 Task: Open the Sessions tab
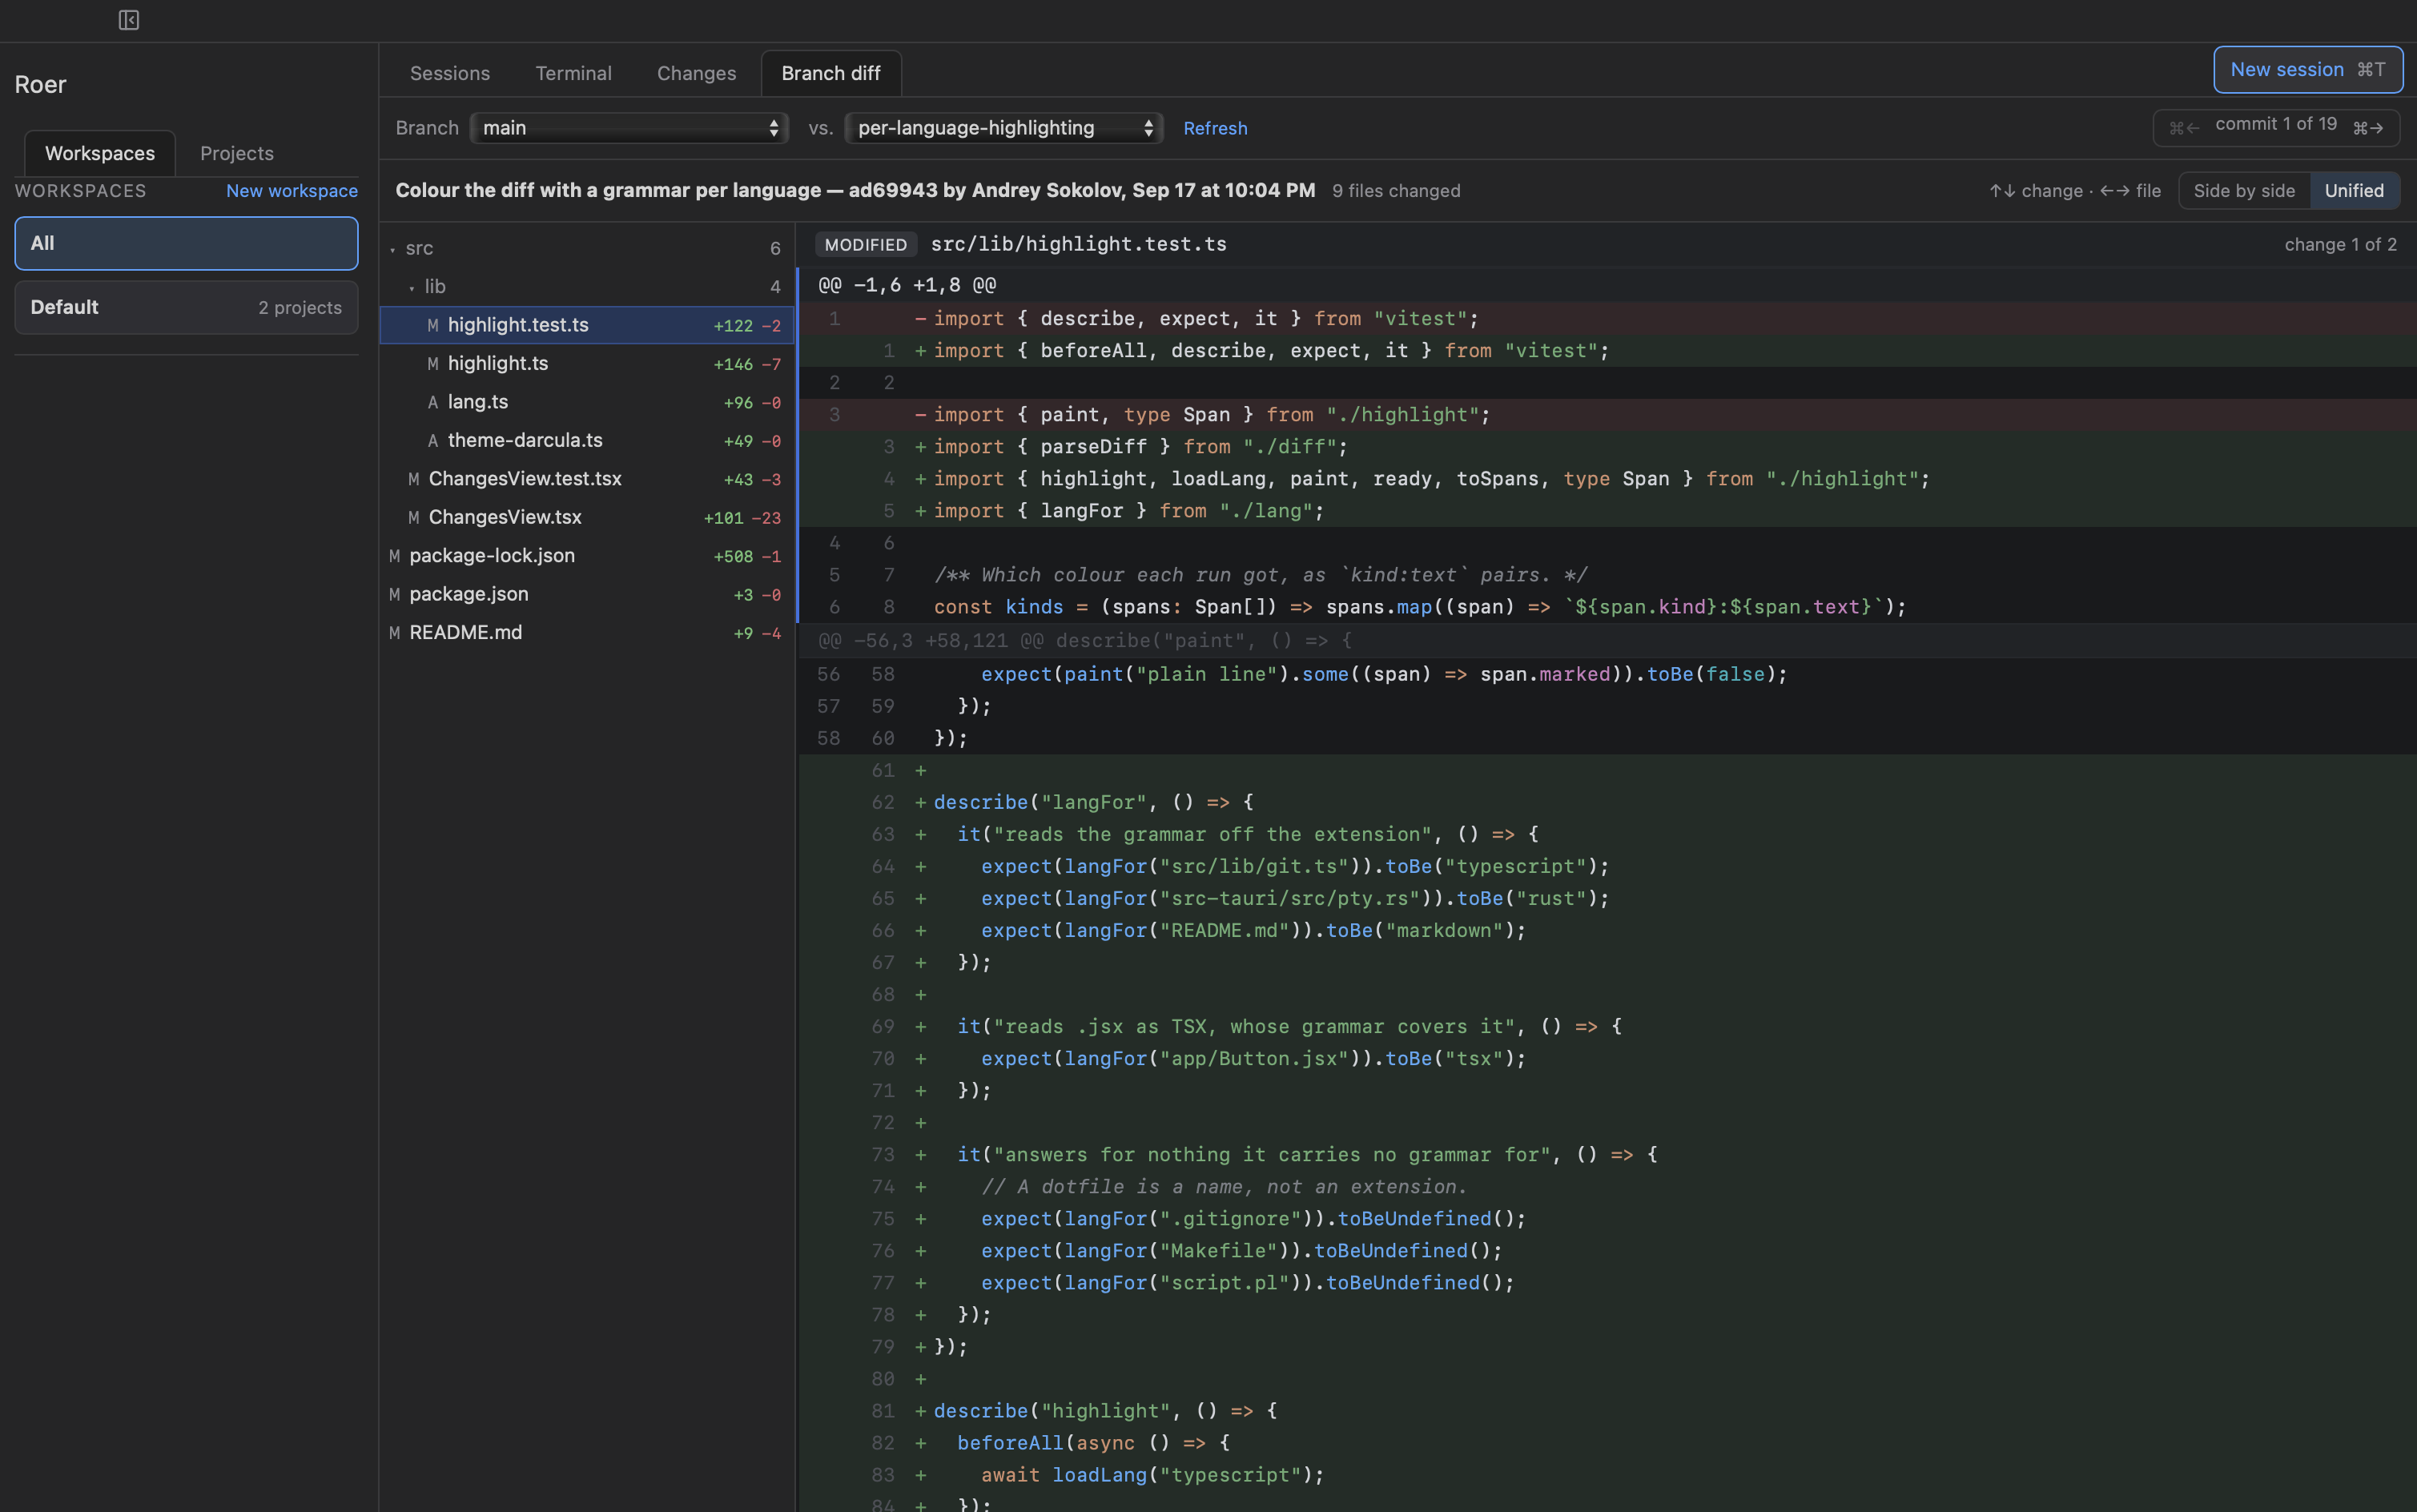[x=450, y=73]
